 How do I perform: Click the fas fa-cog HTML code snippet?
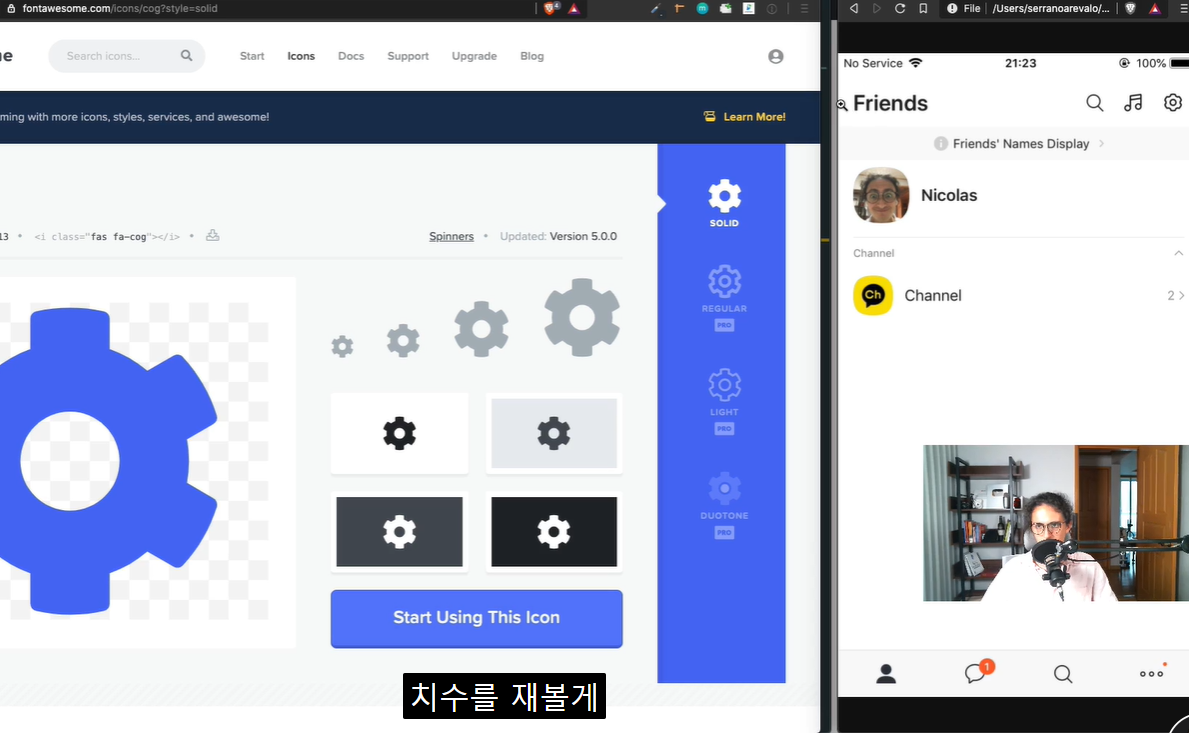tap(107, 237)
